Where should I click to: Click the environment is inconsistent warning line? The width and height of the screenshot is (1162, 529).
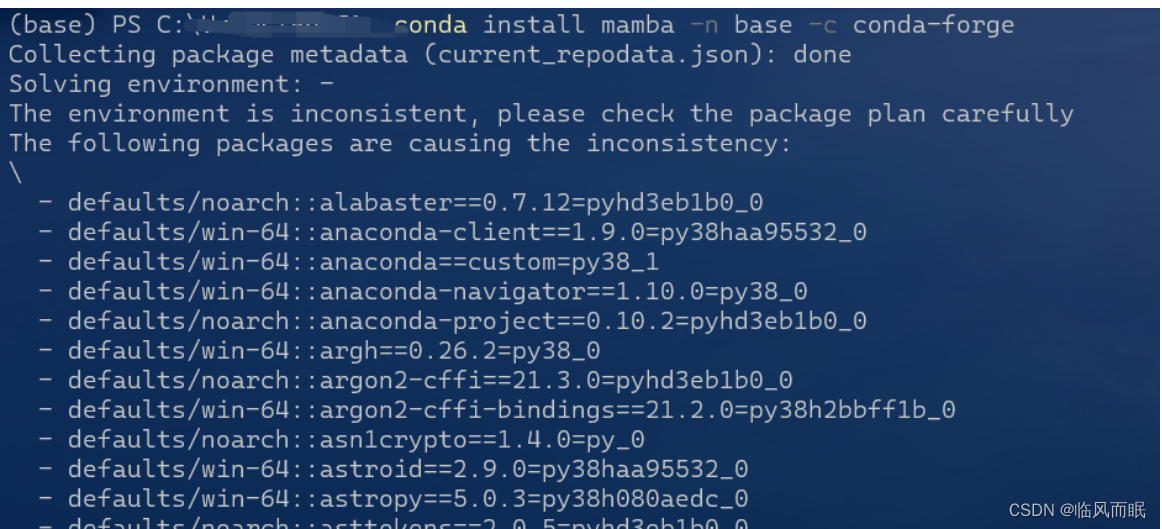tap(541, 114)
